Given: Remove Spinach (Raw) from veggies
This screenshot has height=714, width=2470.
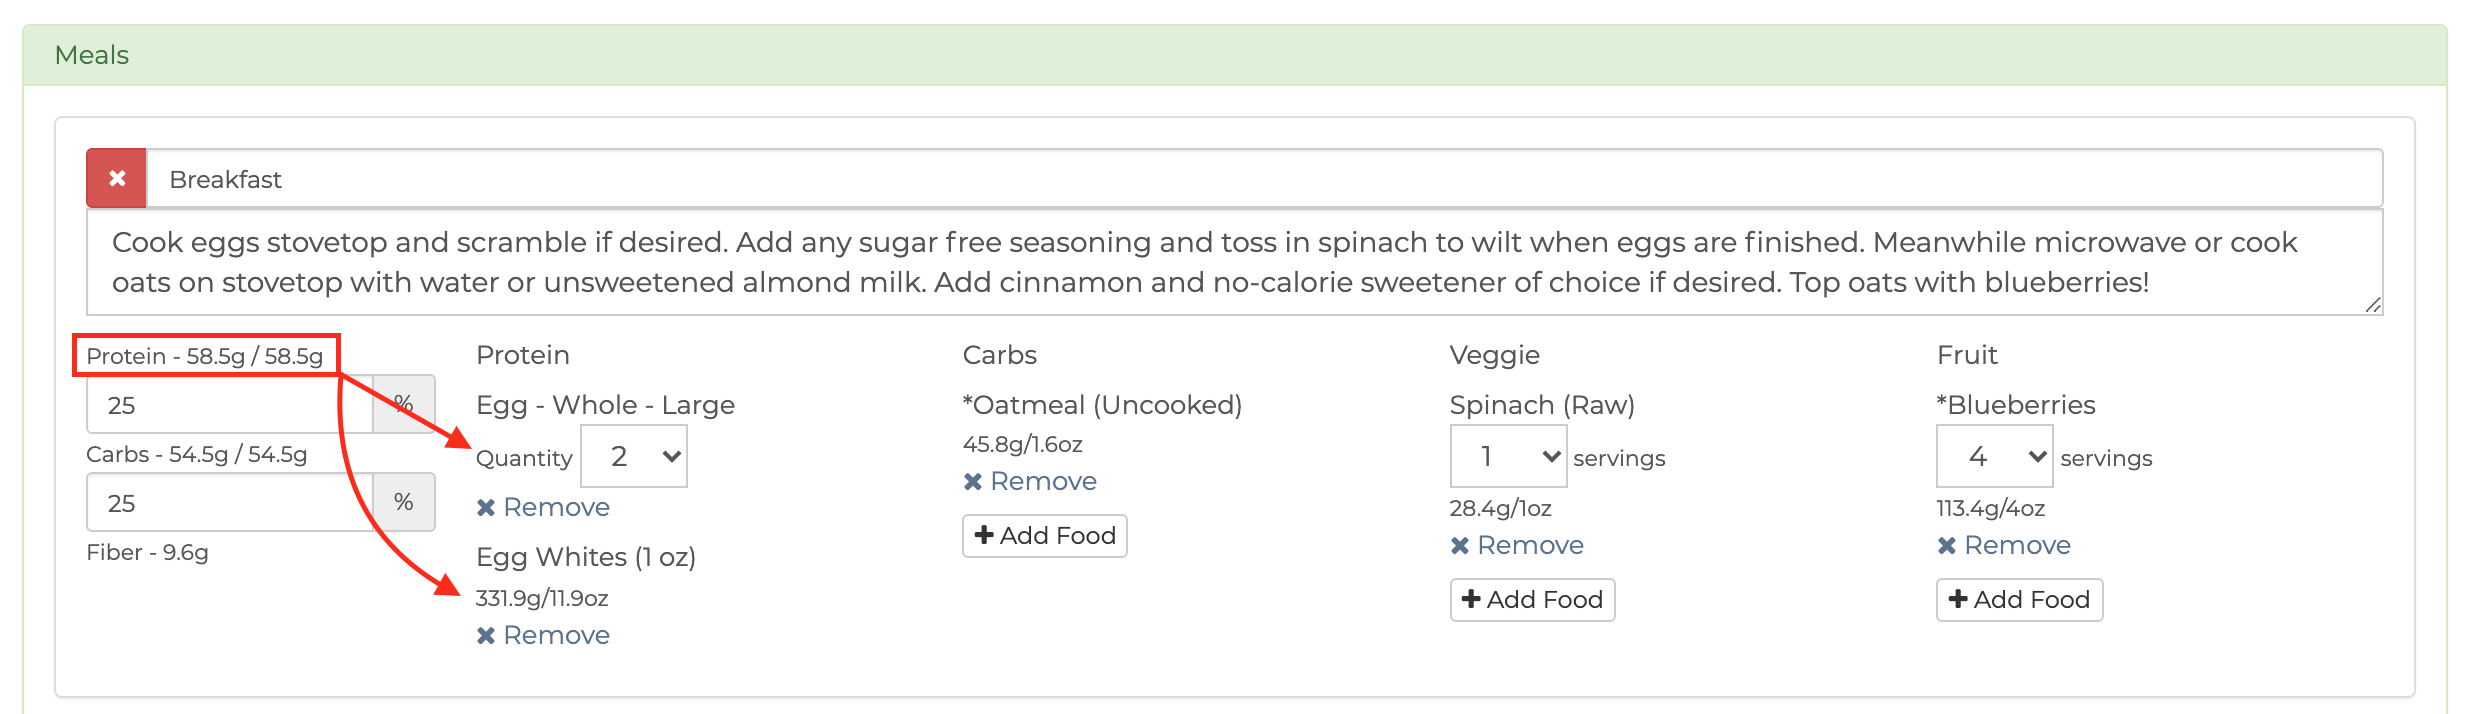Looking at the screenshot, I should coord(1517,546).
